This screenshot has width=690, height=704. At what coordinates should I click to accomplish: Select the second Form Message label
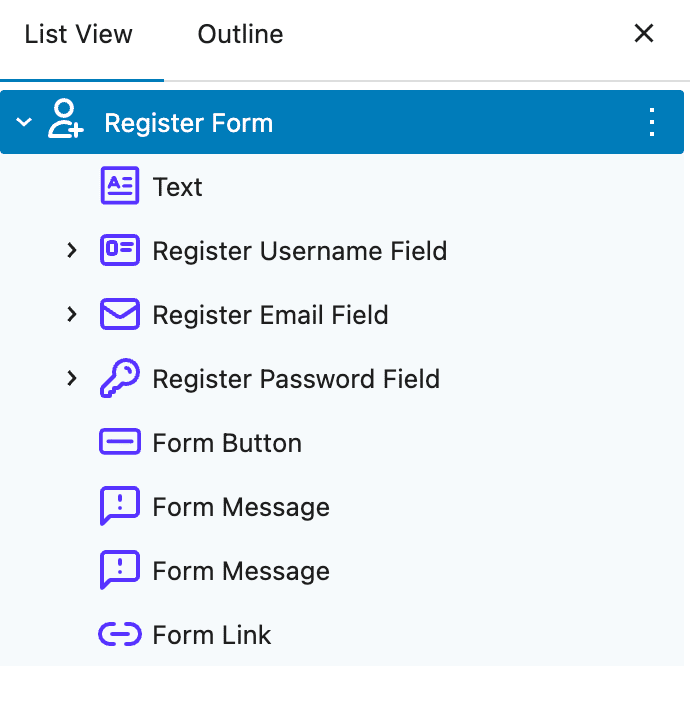coord(241,571)
